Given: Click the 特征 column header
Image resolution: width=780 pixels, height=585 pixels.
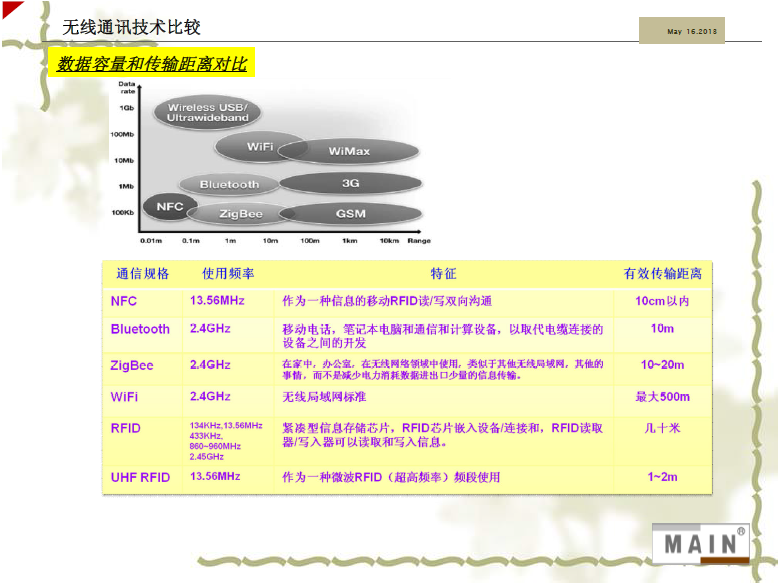Looking at the screenshot, I should [443, 274].
